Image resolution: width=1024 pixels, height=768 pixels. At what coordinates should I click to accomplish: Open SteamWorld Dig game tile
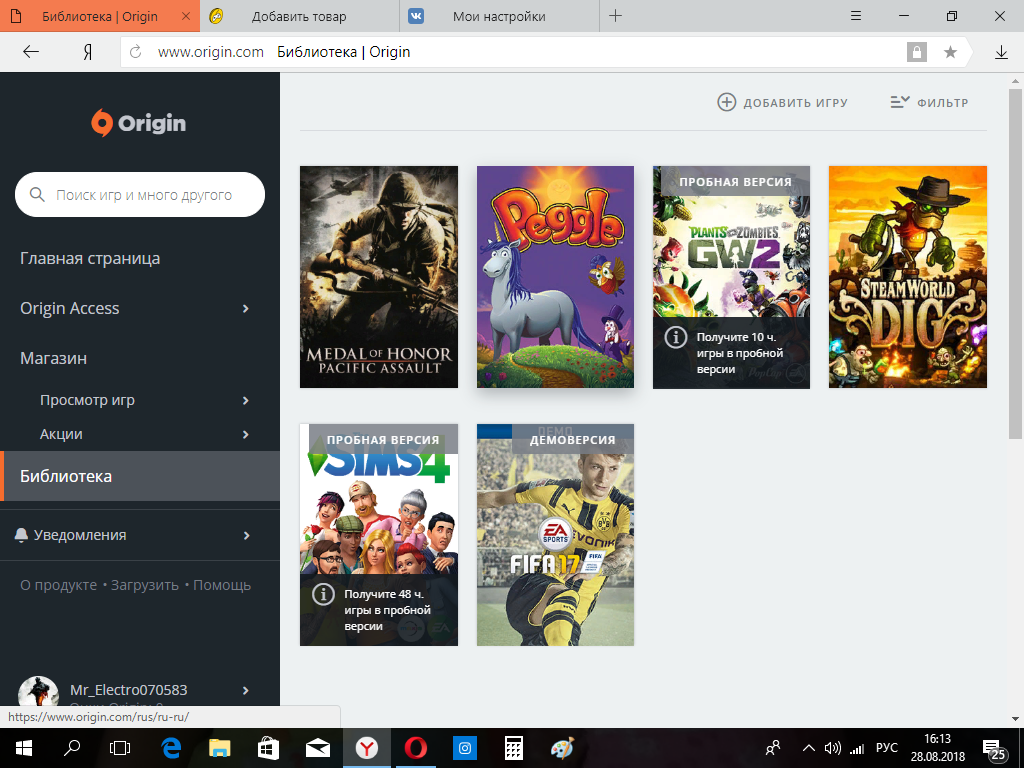[x=908, y=277]
